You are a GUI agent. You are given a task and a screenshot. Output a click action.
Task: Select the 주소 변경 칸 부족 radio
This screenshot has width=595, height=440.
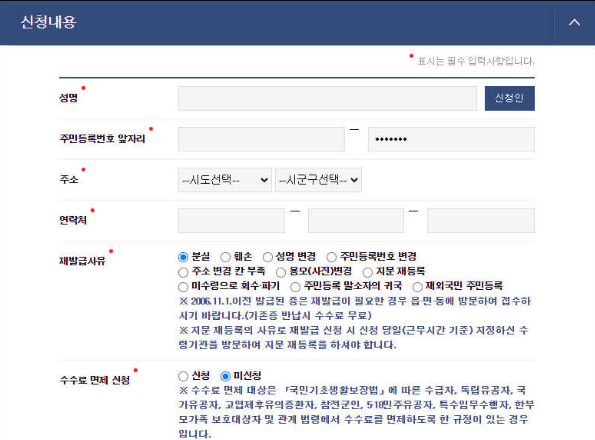tap(183, 272)
